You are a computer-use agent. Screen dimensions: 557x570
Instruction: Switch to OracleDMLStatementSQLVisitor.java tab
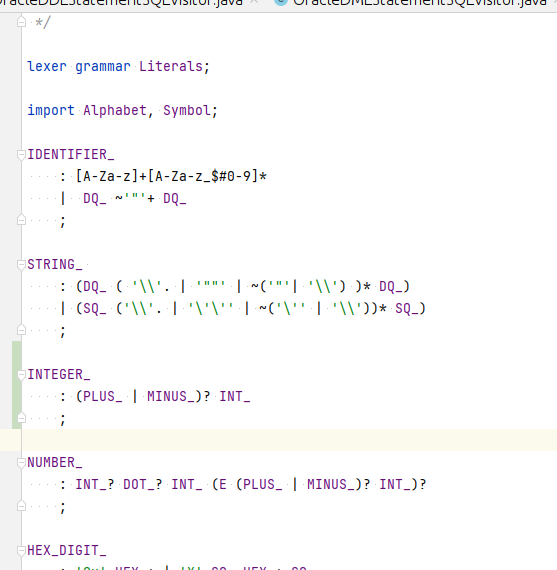coord(420,3)
